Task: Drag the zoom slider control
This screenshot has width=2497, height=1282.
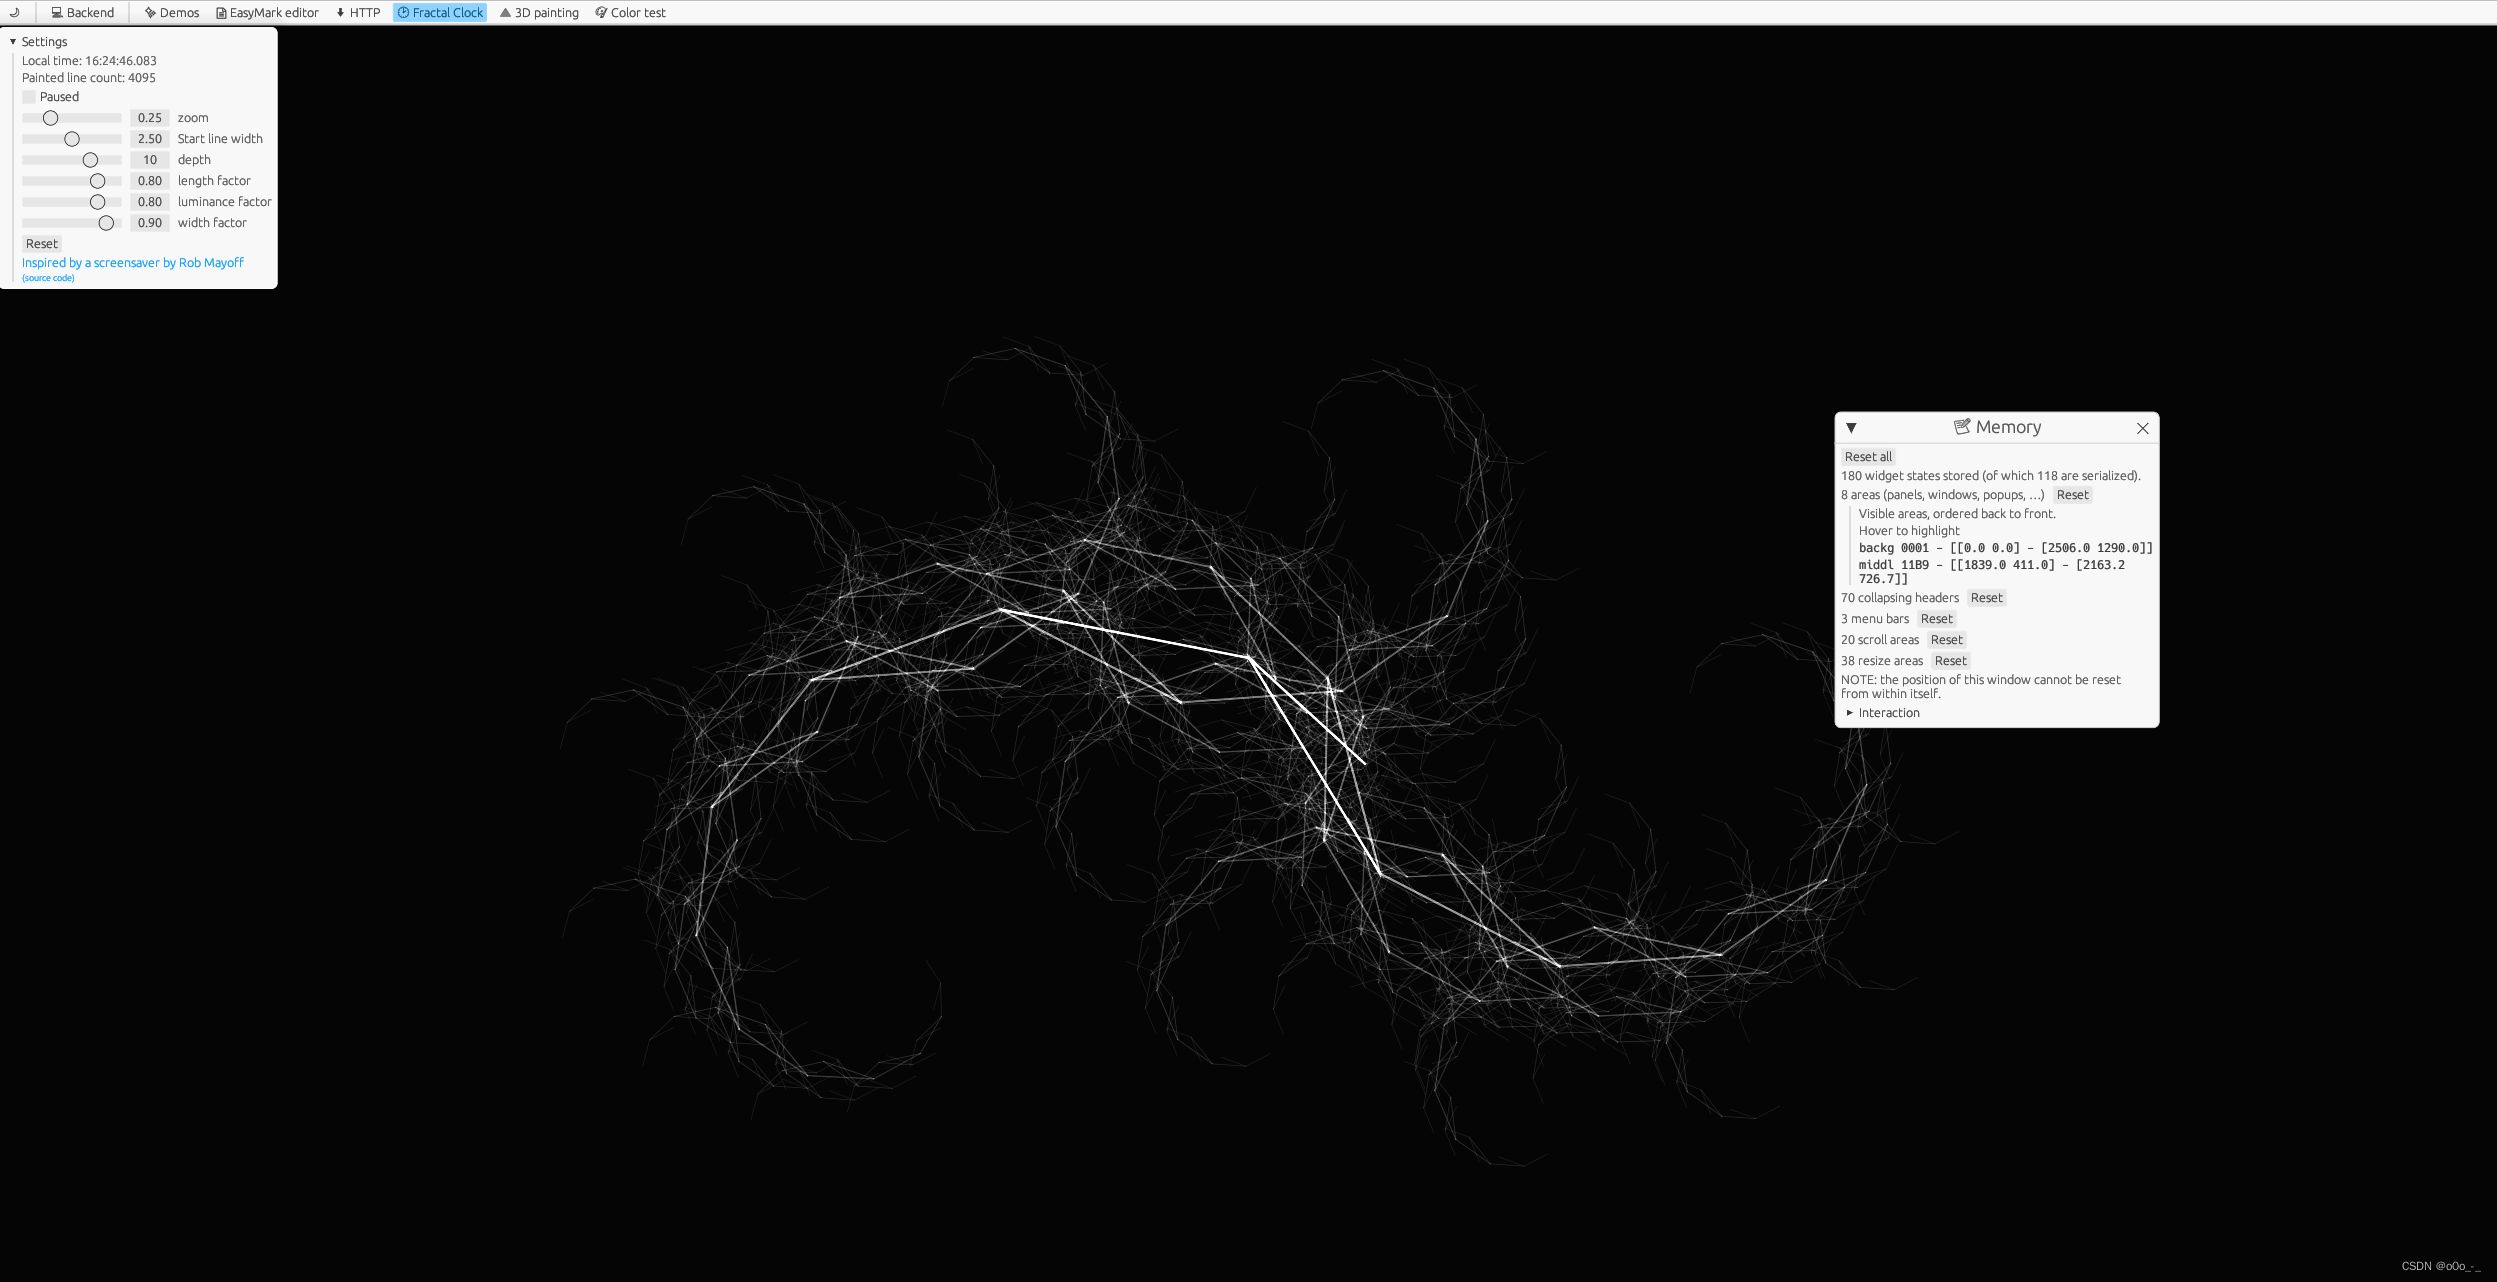Action: tap(49, 116)
